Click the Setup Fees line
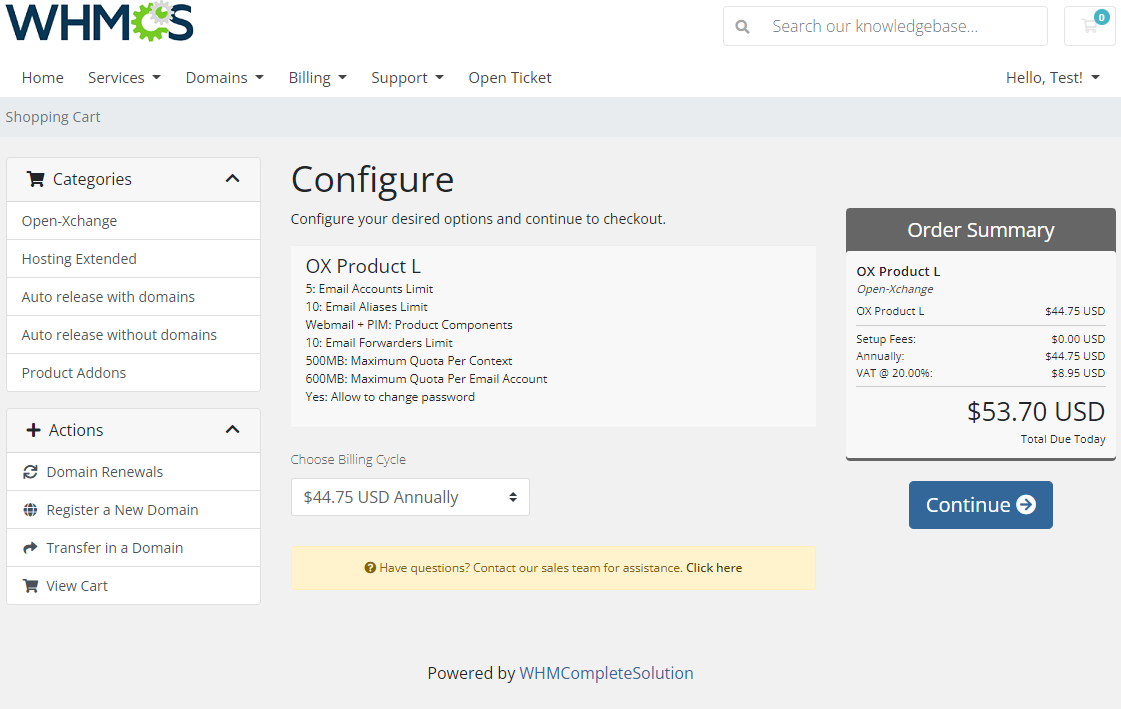The height and width of the screenshot is (709, 1121). tap(980, 339)
